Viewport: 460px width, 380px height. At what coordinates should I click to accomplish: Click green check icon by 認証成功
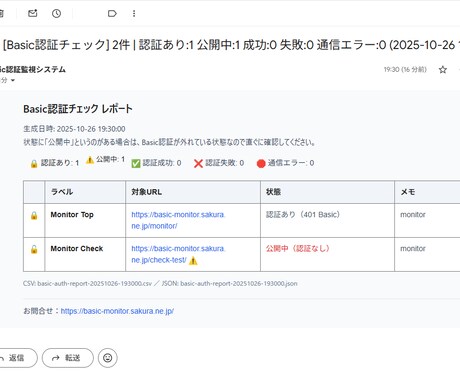(136, 163)
